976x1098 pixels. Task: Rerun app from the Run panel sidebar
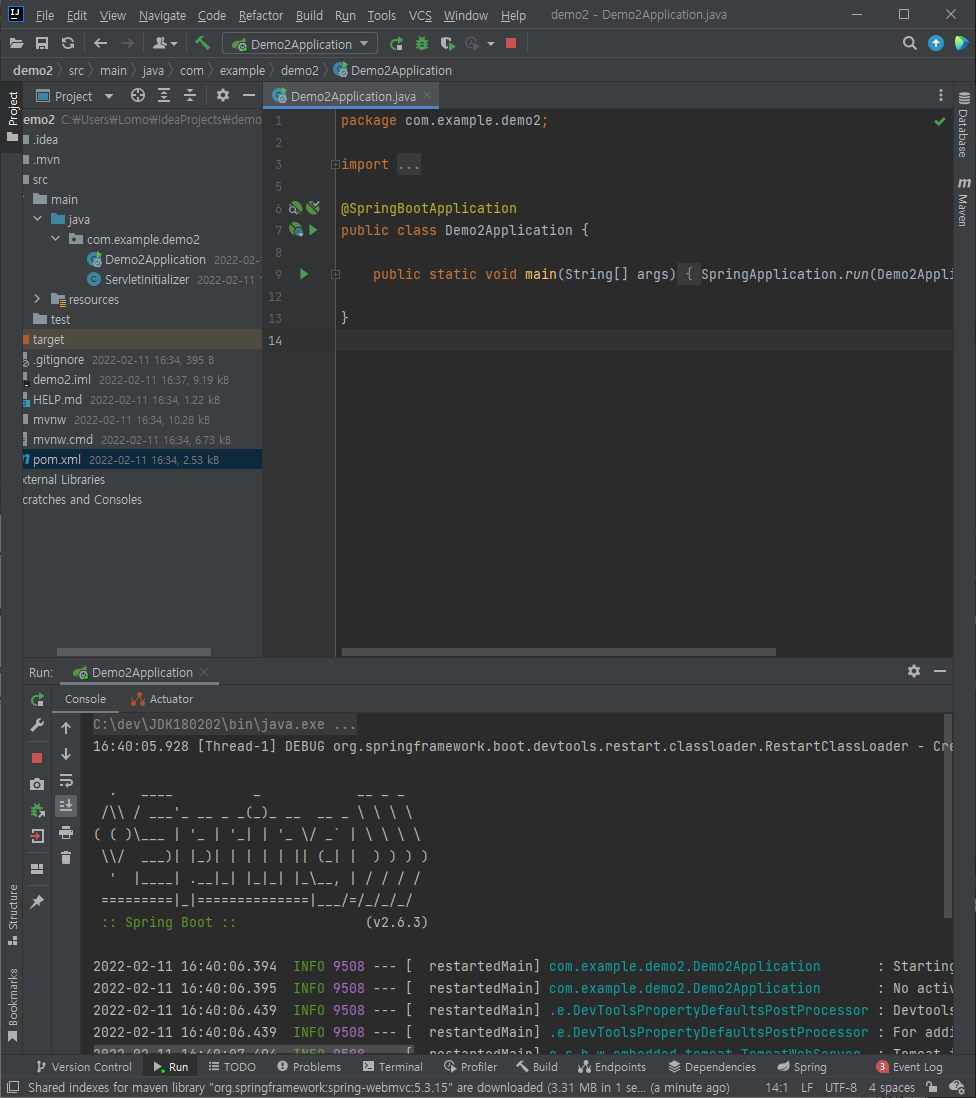coord(37,699)
